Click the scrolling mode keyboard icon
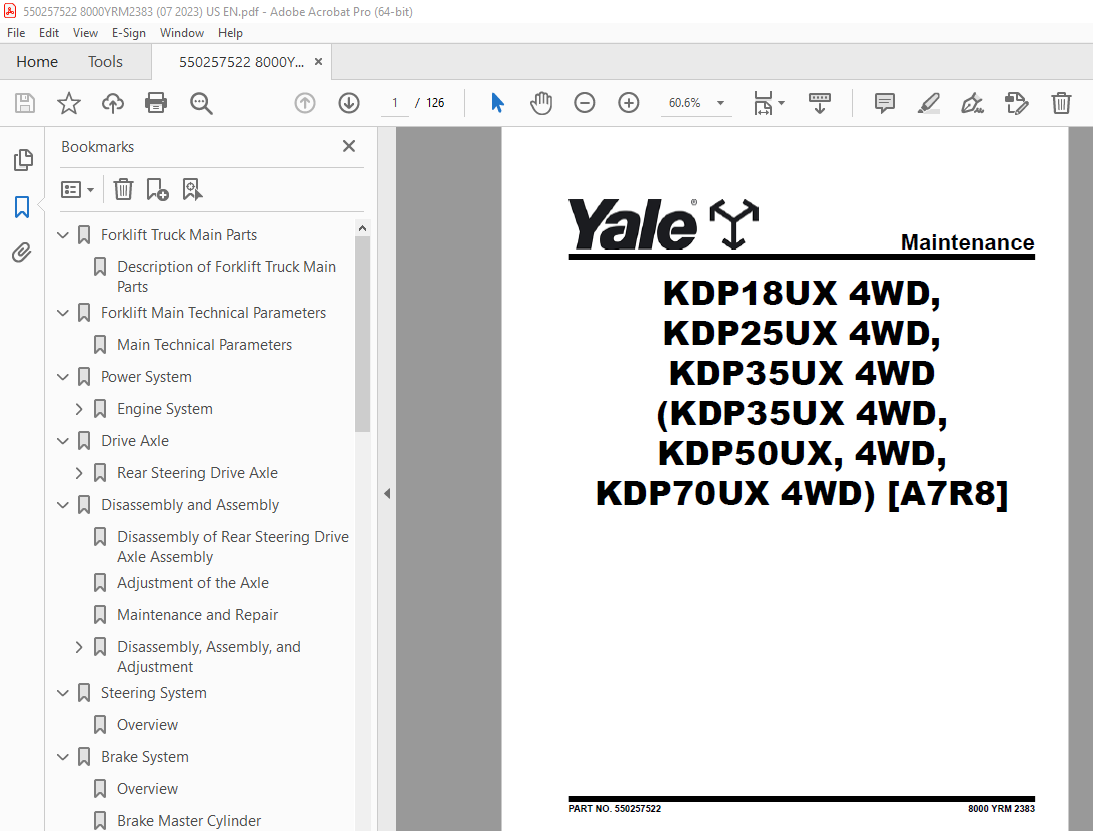 (x=820, y=103)
